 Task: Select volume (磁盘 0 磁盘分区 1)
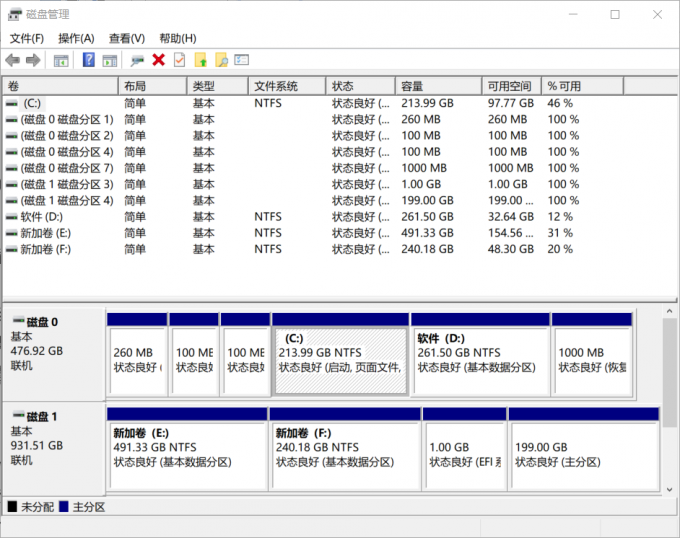pyautogui.click(x=313, y=120)
